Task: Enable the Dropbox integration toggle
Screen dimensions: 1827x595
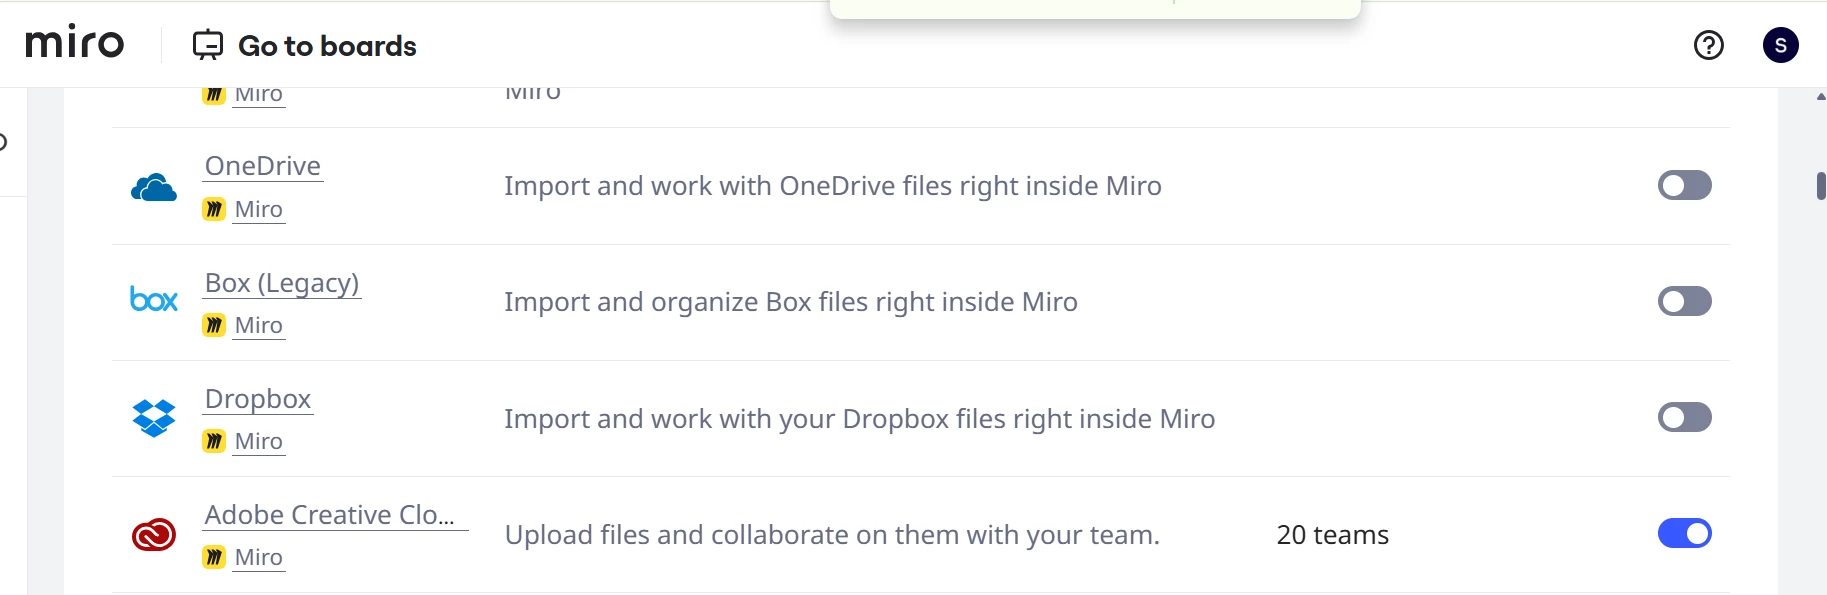Action: [x=1685, y=417]
